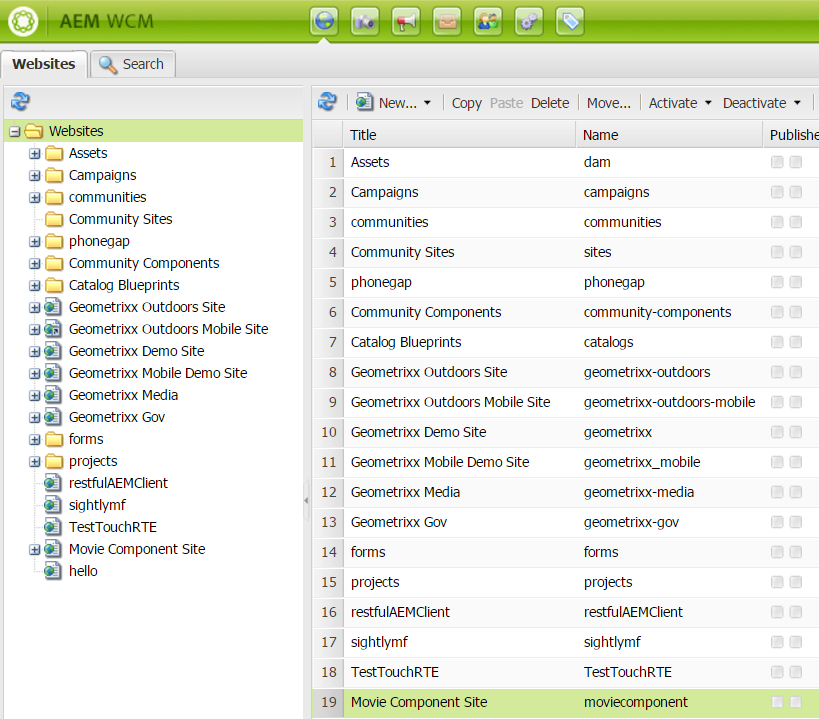The image size is (819, 719).
Task: Open the Users people icon in header
Action: (x=488, y=21)
